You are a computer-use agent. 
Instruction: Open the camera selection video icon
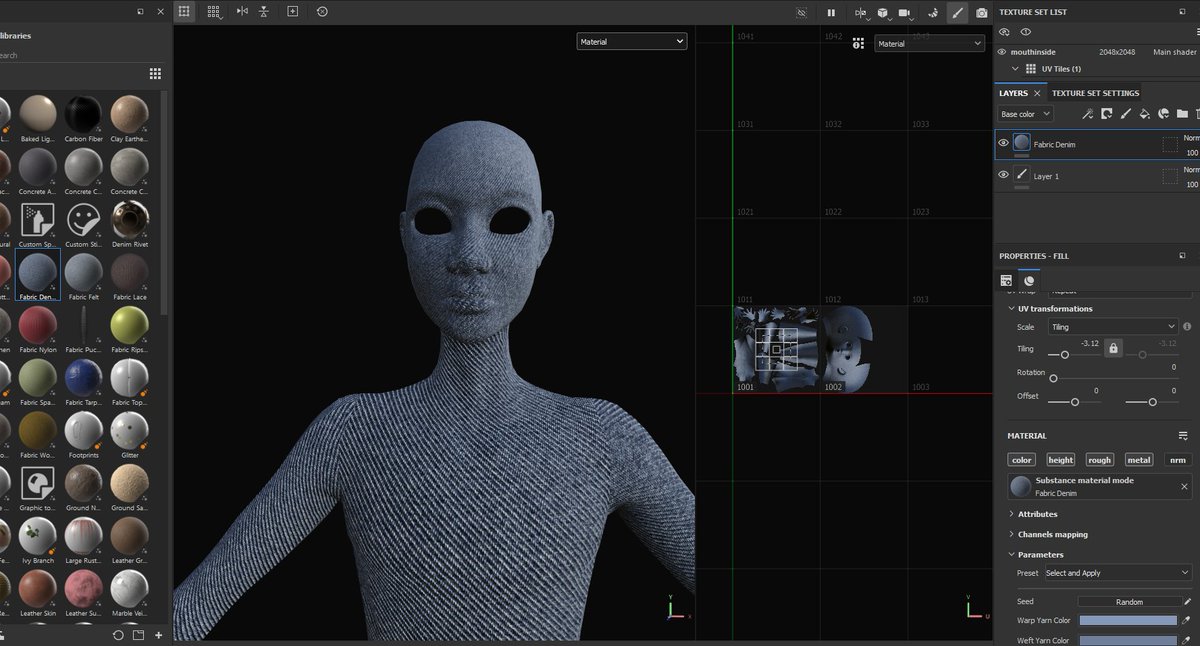coord(905,13)
